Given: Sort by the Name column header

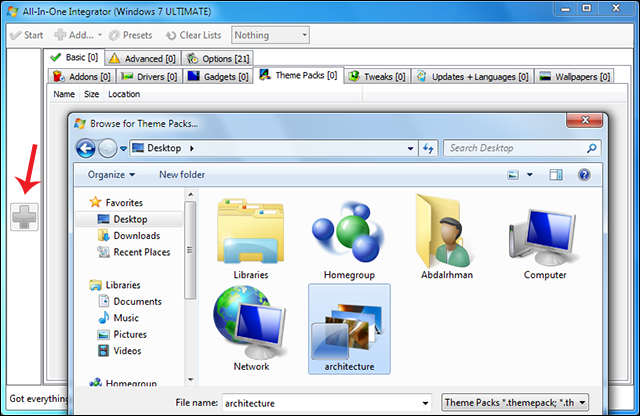Looking at the screenshot, I should click(64, 94).
